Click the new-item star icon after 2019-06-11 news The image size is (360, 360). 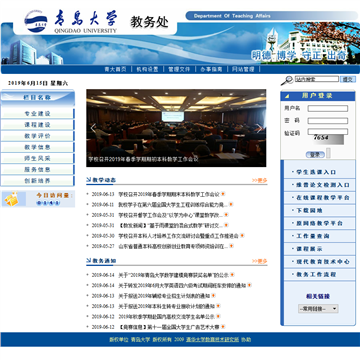coord(231,204)
